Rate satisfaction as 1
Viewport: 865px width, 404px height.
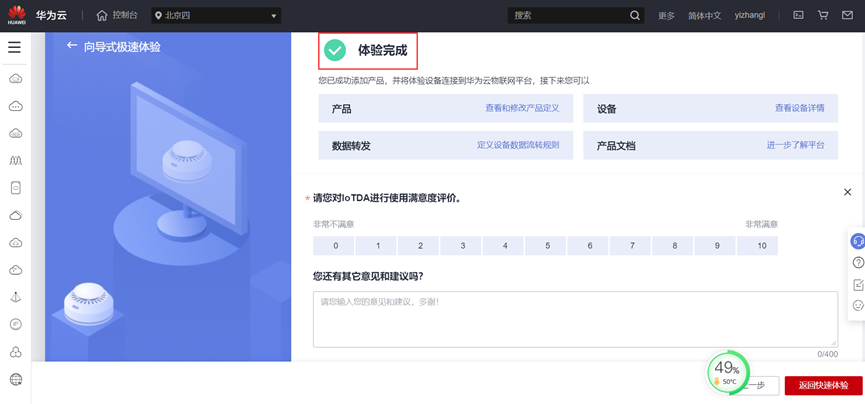coord(378,246)
